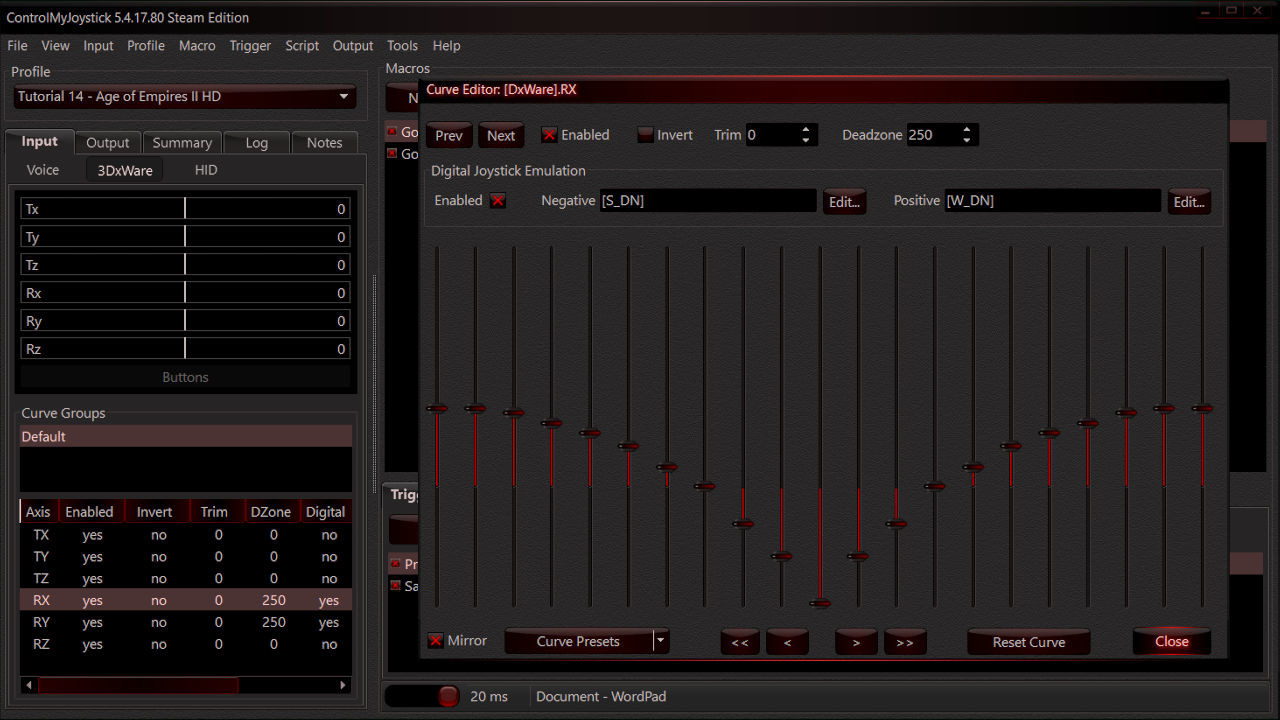Switch to the HID input tab
Viewport: 1280px width, 720px height.
click(205, 169)
